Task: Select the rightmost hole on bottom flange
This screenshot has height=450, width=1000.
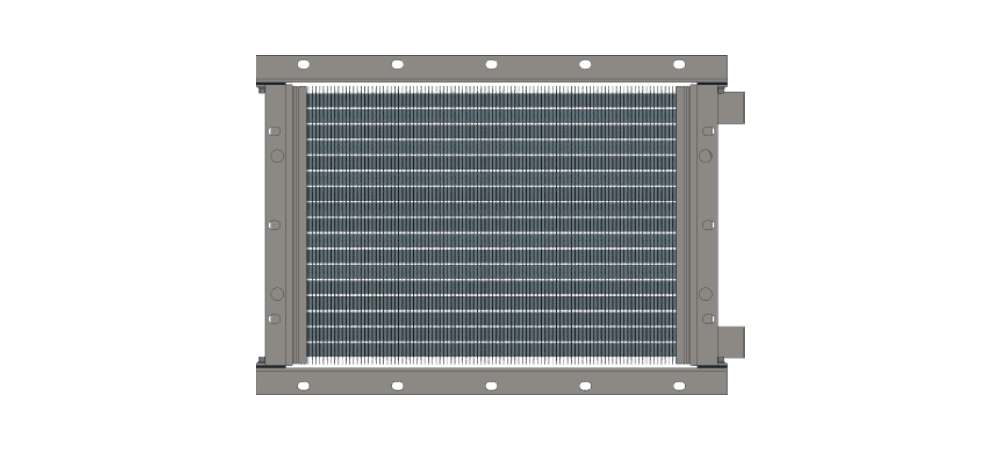Action: point(679,385)
